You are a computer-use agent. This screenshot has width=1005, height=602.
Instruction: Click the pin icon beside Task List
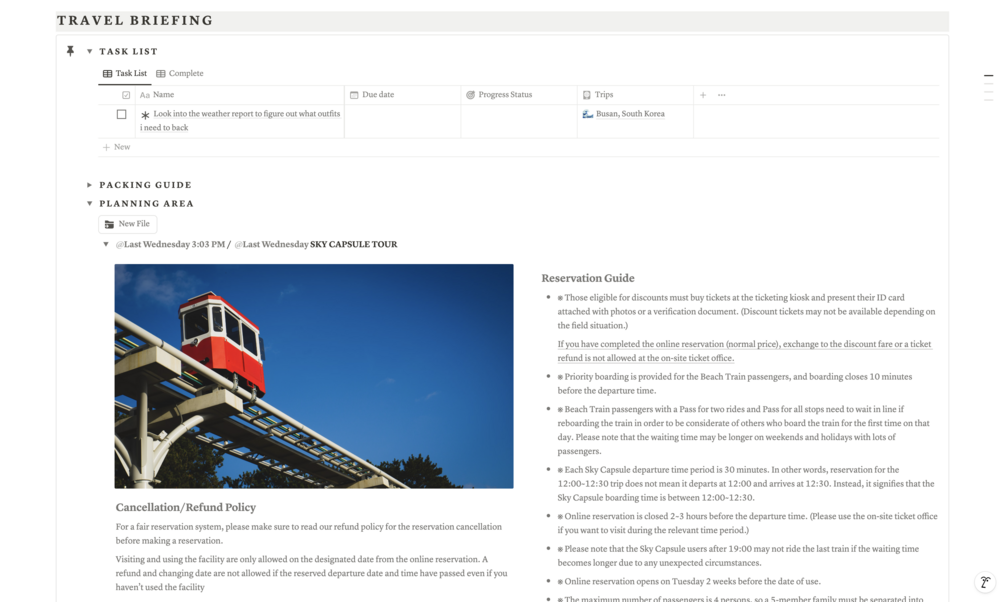pyautogui.click(x=71, y=51)
